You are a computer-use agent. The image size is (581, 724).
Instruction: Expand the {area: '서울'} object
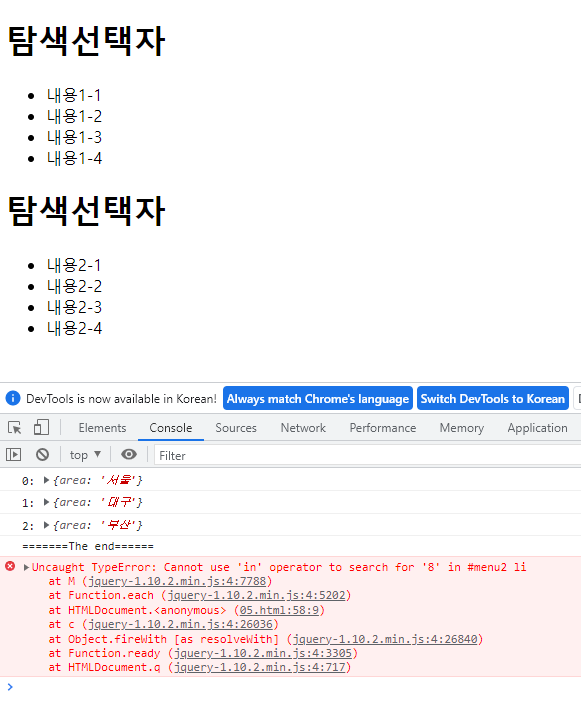coord(46,480)
